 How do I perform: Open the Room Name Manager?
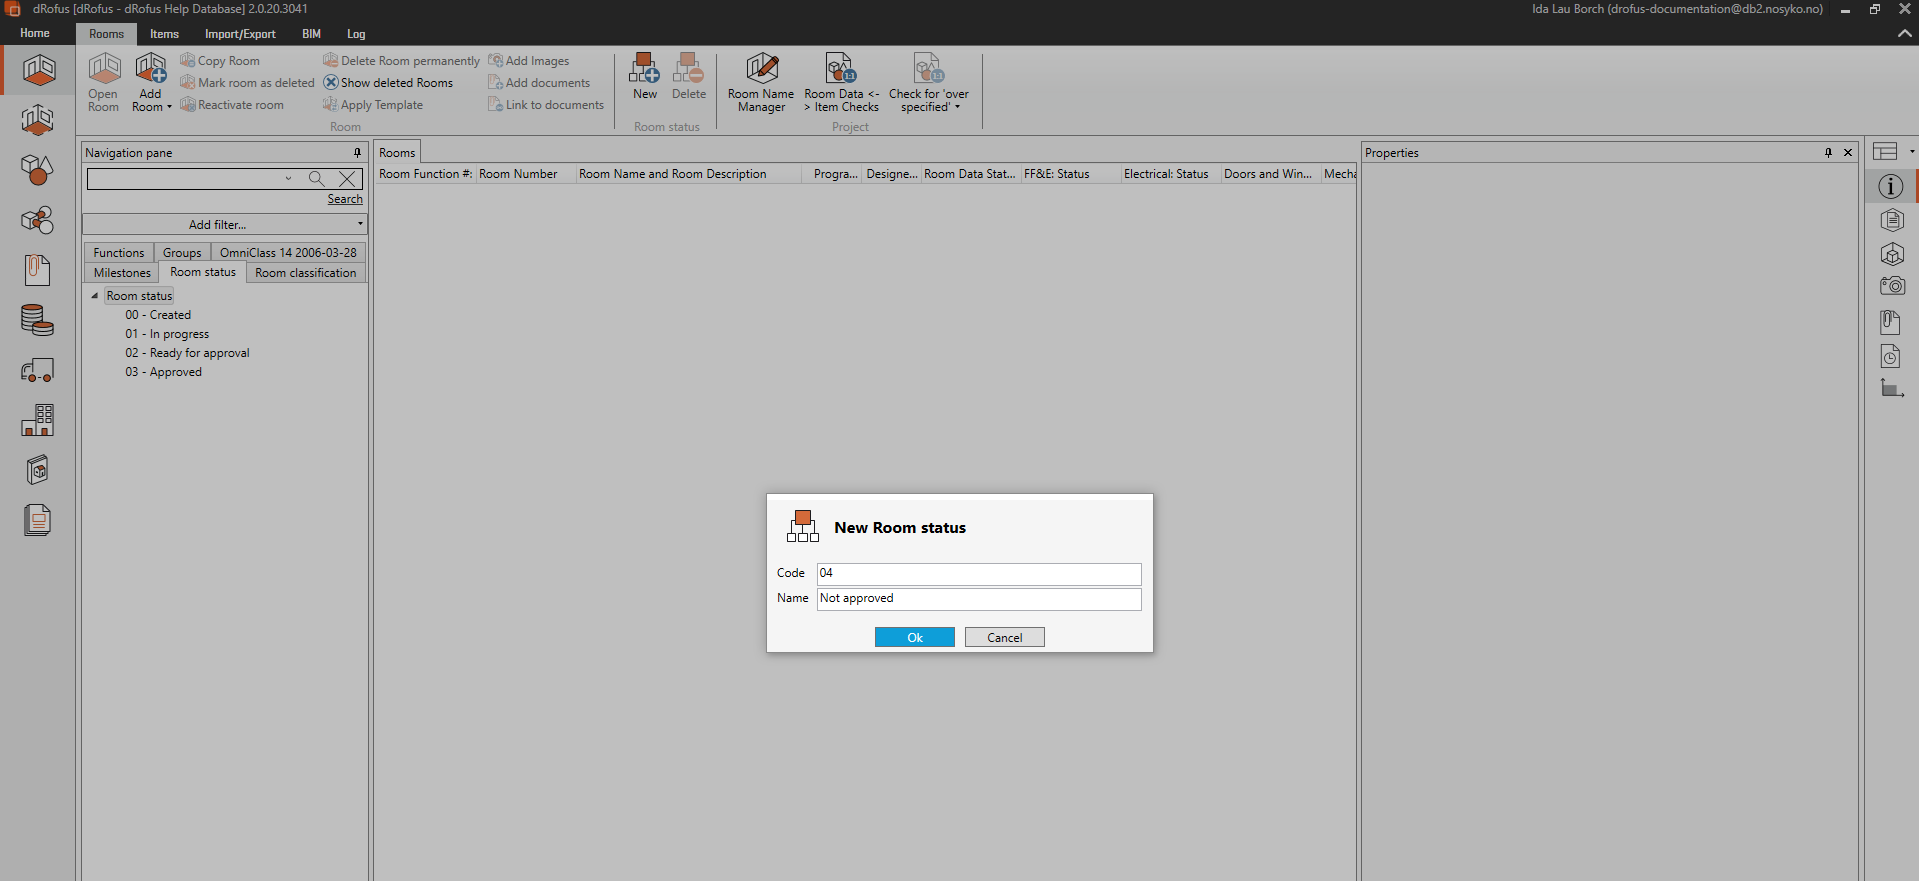pyautogui.click(x=761, y=83)
